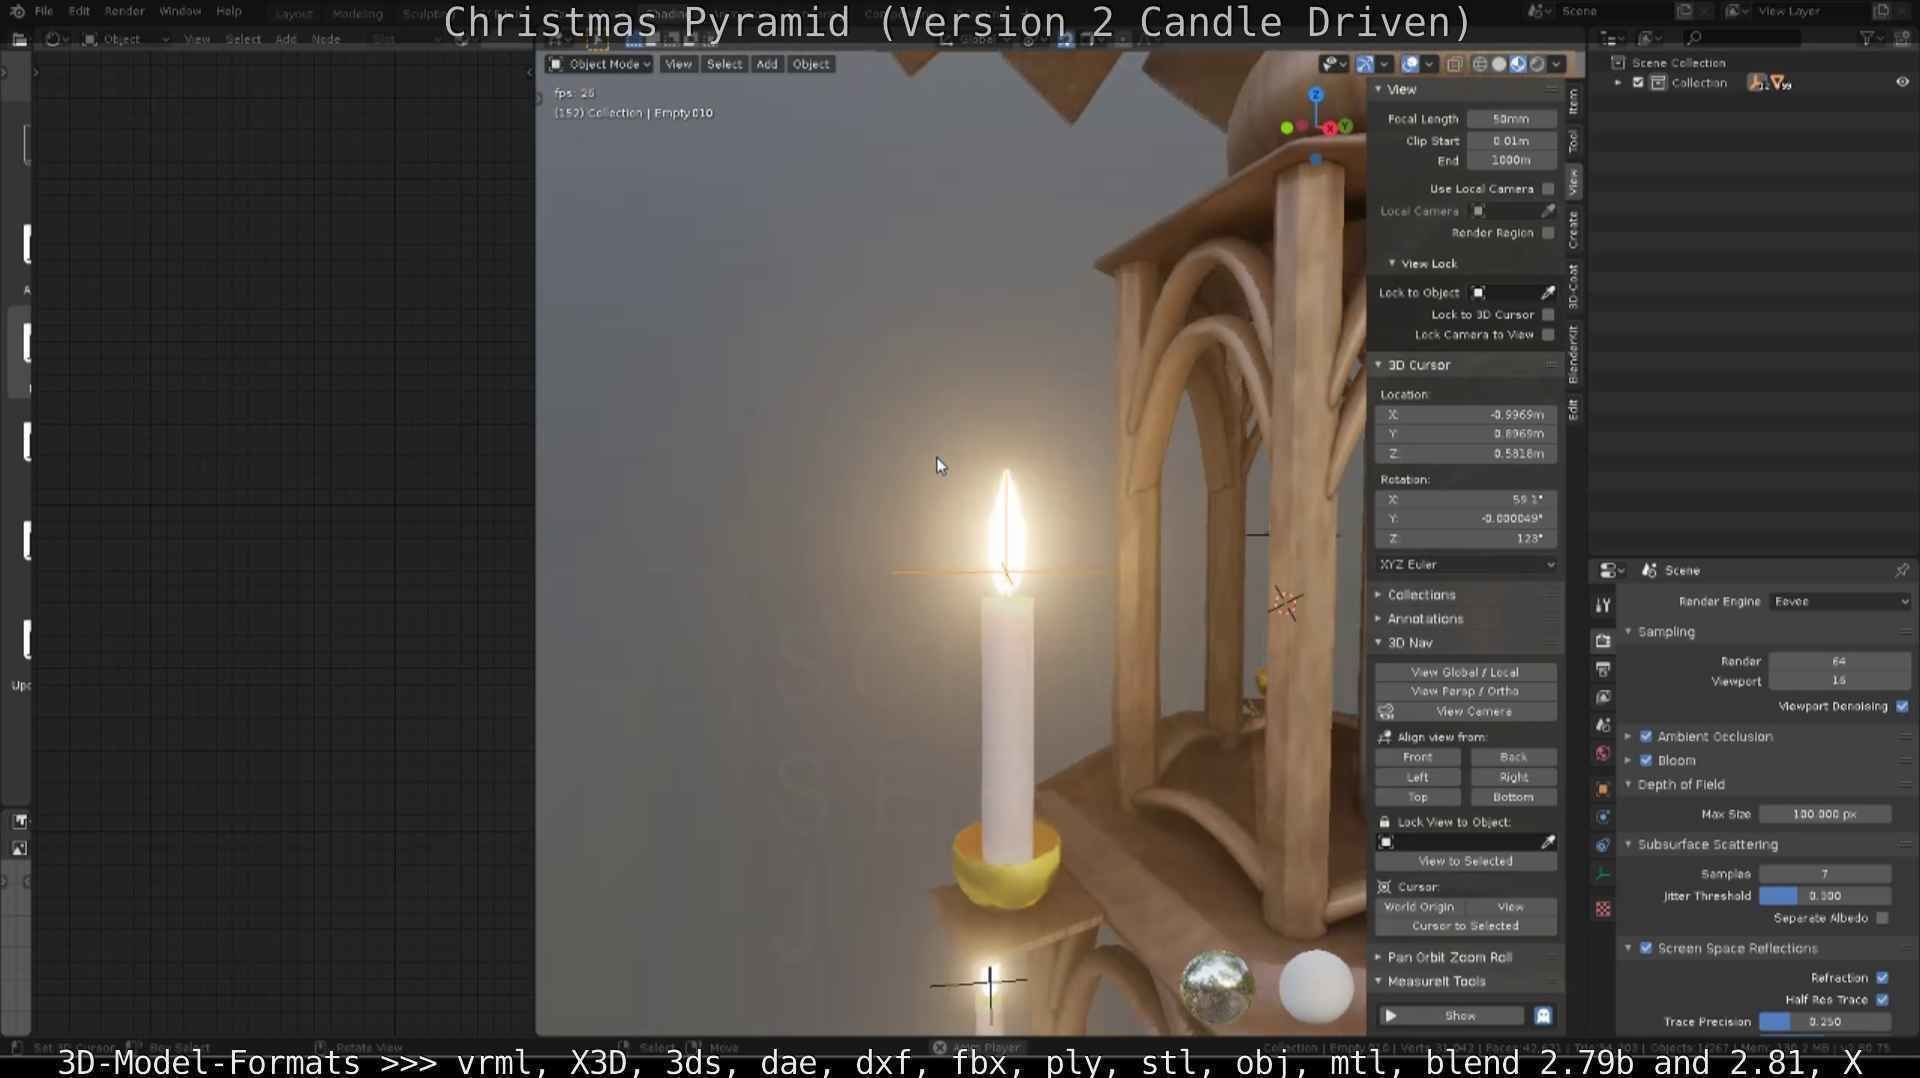Click the View Persp / Ortho button
The width and height of the screenshot is (1920, 1078).
[x=1465, y=692]
